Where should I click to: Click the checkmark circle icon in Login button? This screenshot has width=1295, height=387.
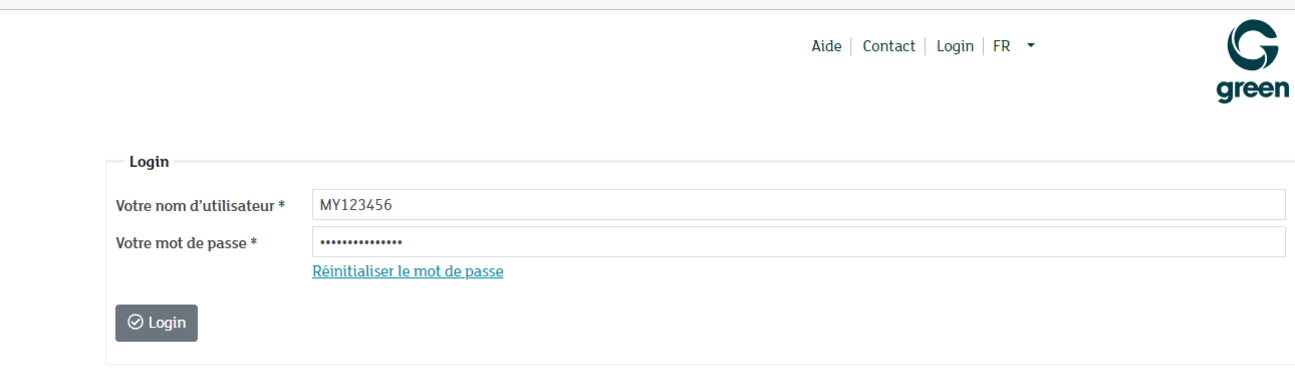tap(136, 323)
